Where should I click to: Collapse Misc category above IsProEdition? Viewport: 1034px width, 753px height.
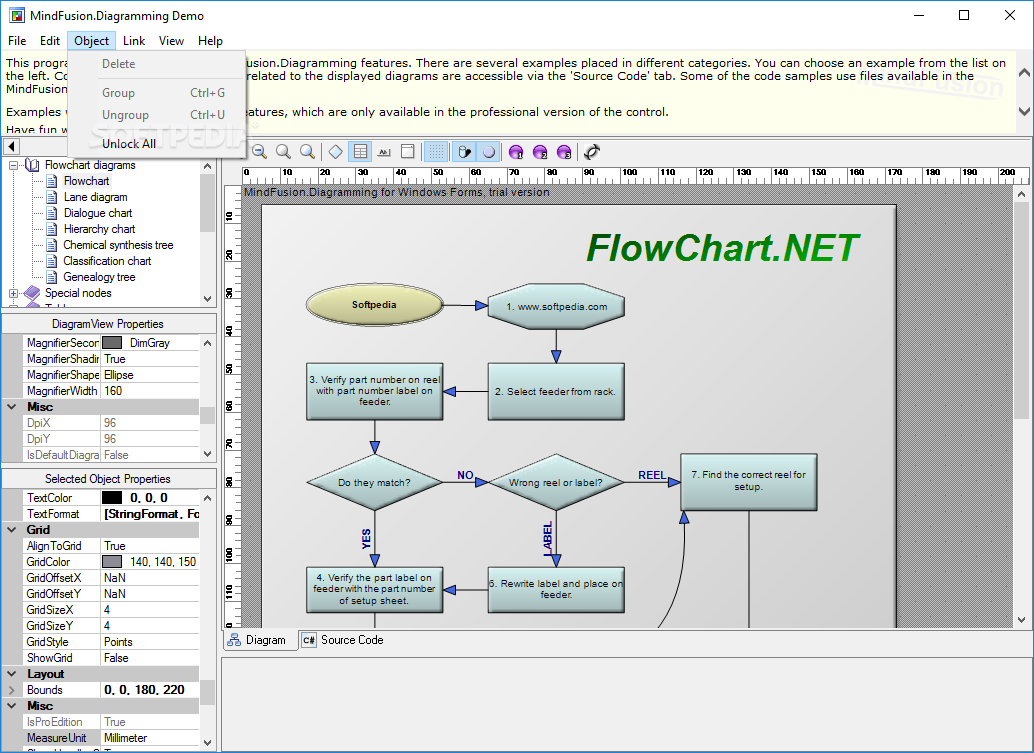[12, 706]
